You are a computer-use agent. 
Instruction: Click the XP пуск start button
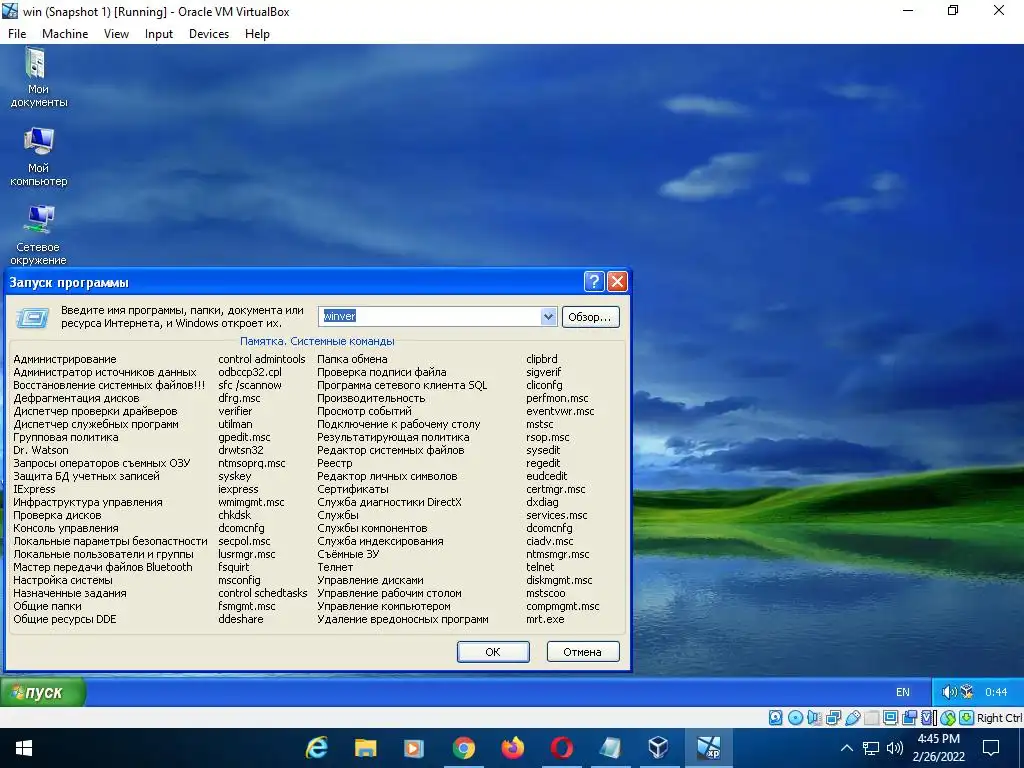42,692
